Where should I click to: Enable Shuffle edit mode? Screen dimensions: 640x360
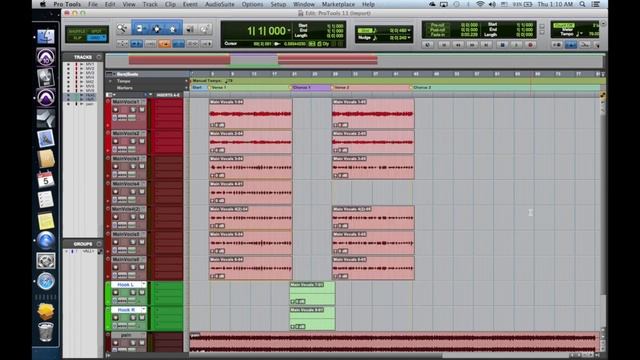point(77,31)
